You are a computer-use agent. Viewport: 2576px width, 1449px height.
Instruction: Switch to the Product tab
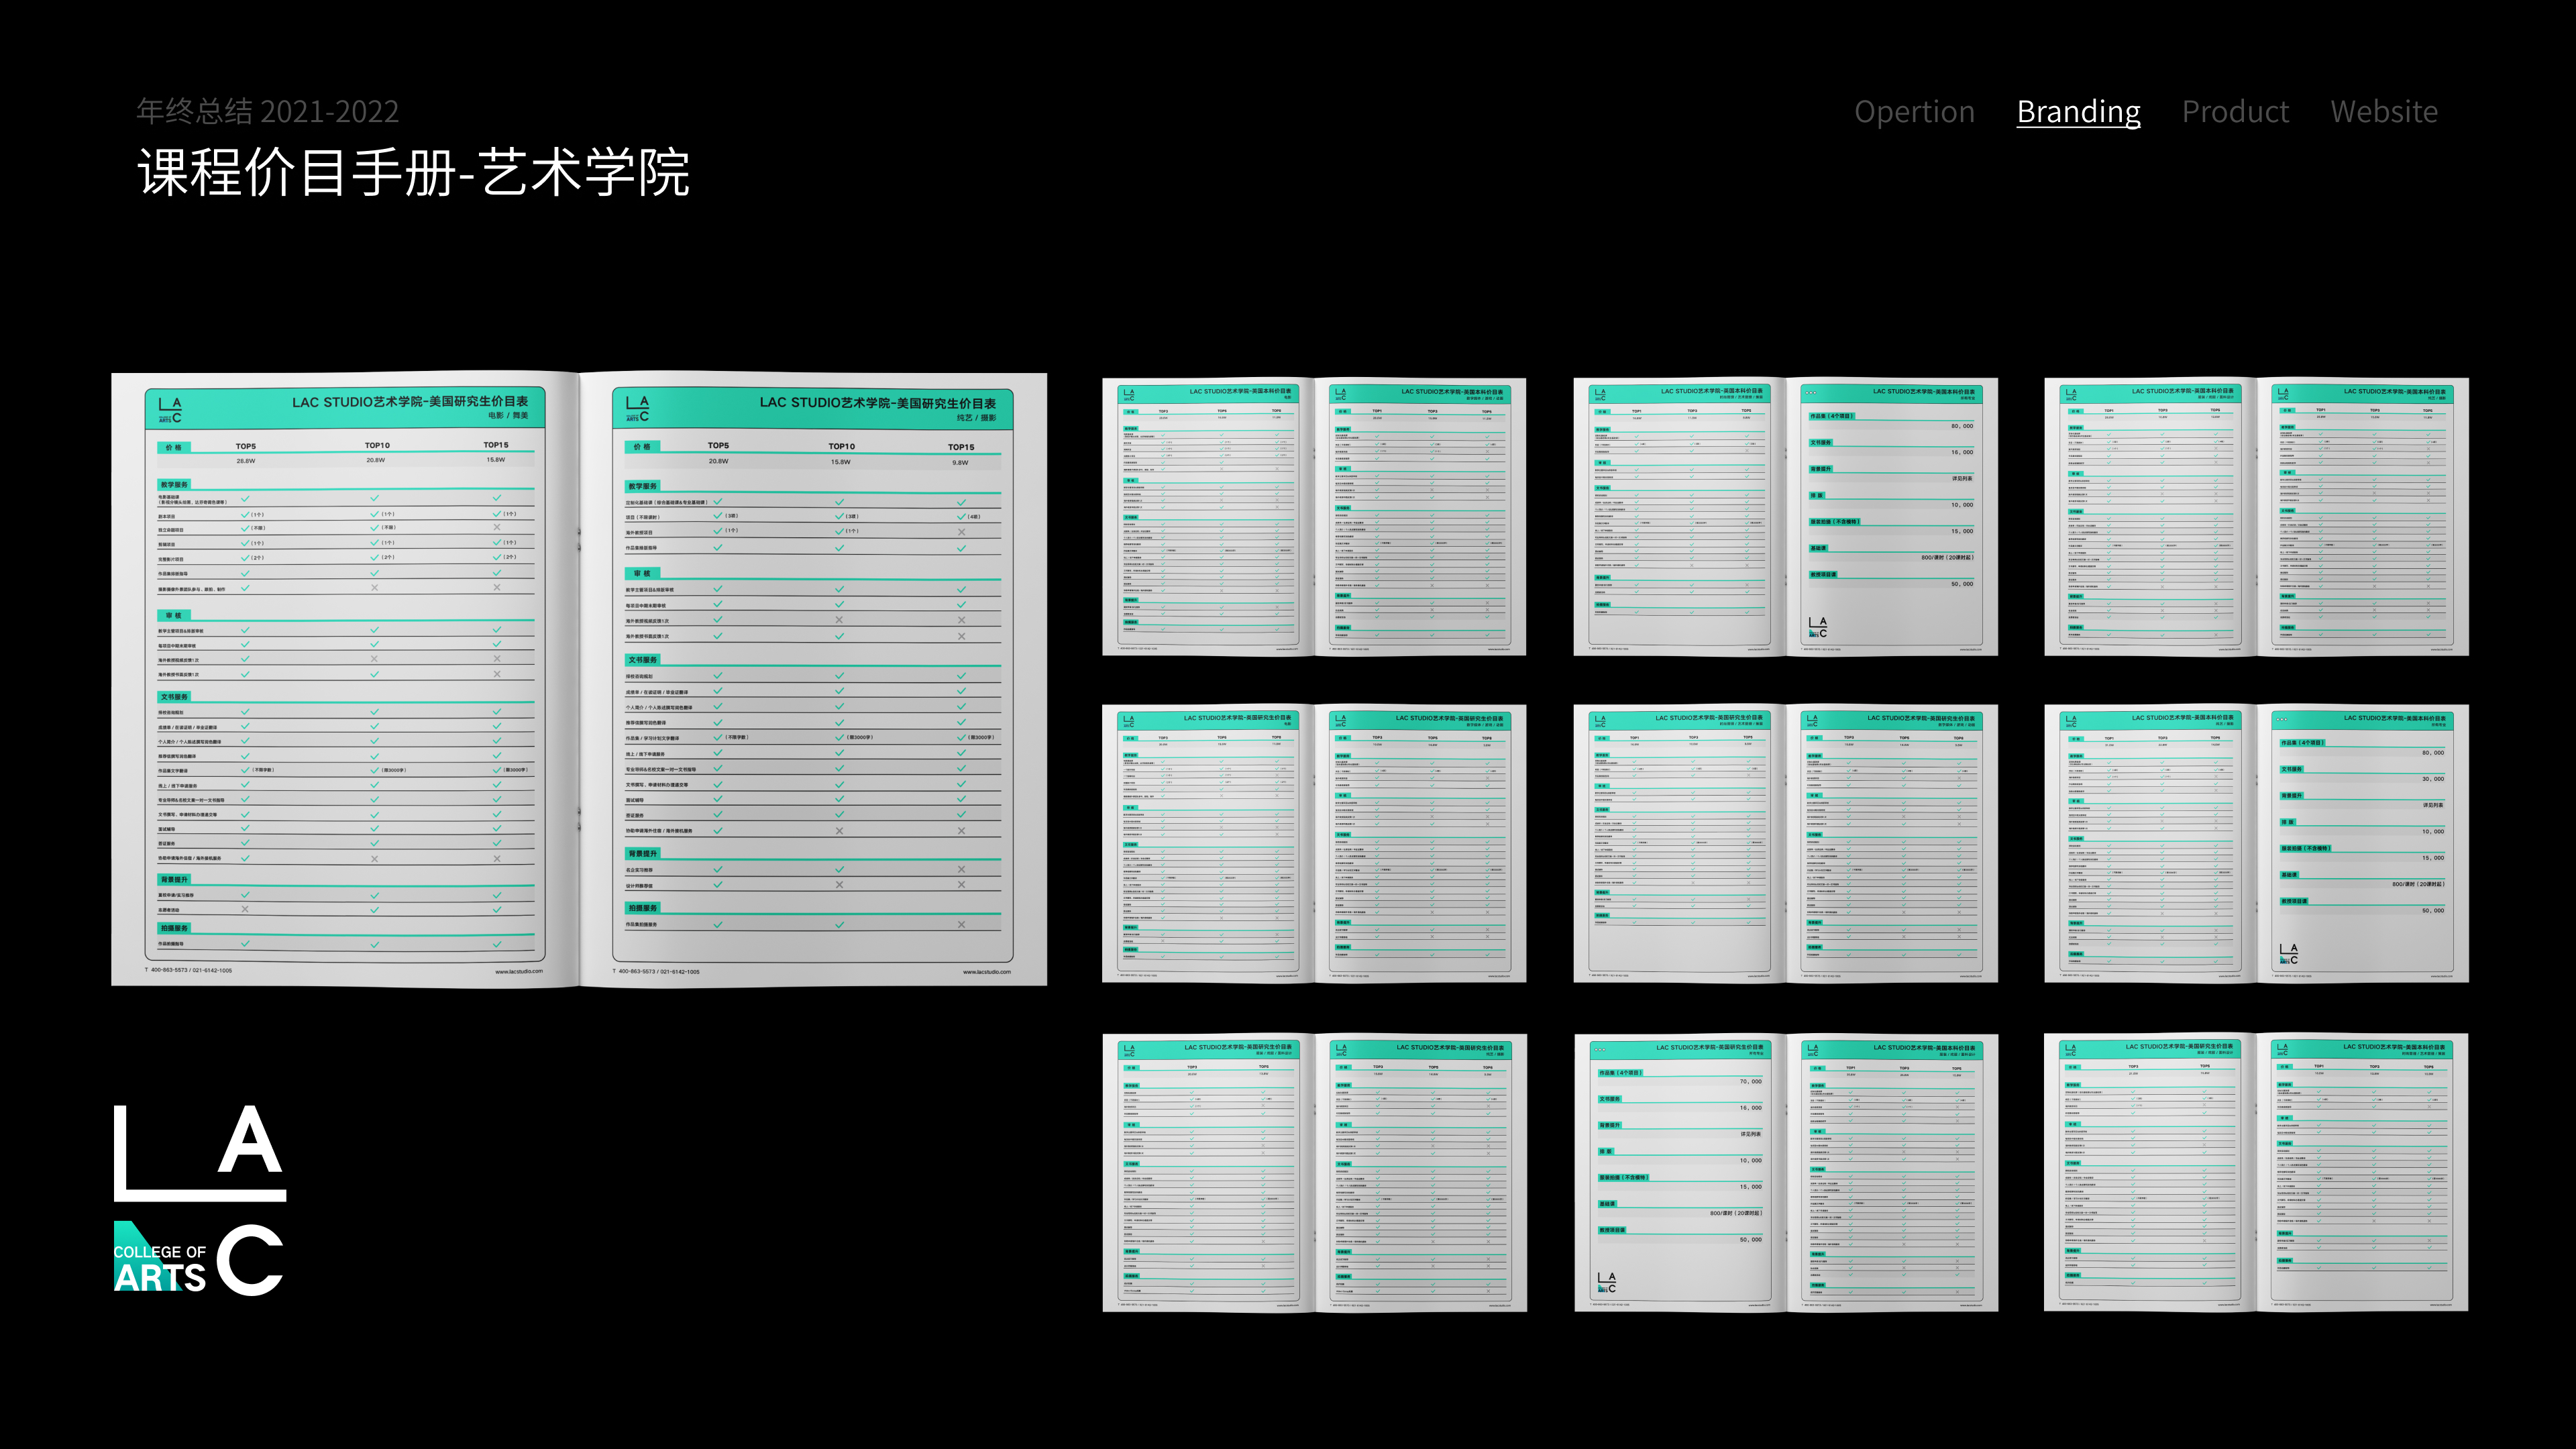pos(2235,112)
